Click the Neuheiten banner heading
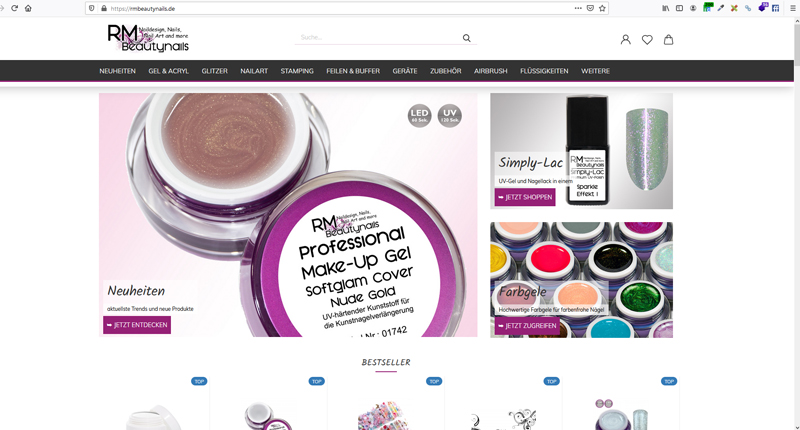Image resolution: width=800 pixels, height=430 pixels. (x=136, y=291)
